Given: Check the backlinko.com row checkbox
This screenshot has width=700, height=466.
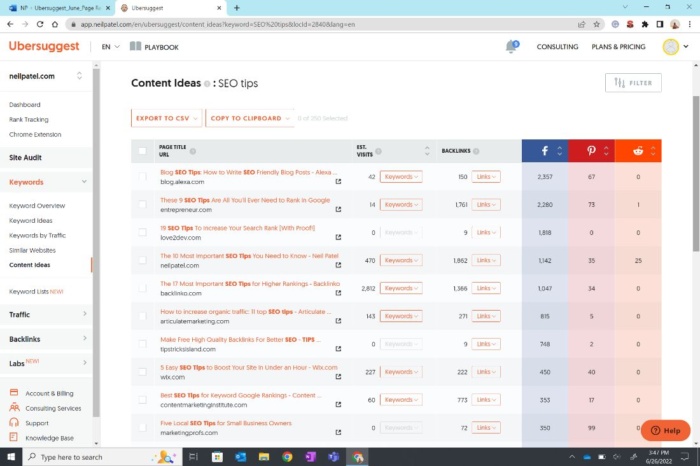Looking at the screenshot, I should (x=142, y=288).
